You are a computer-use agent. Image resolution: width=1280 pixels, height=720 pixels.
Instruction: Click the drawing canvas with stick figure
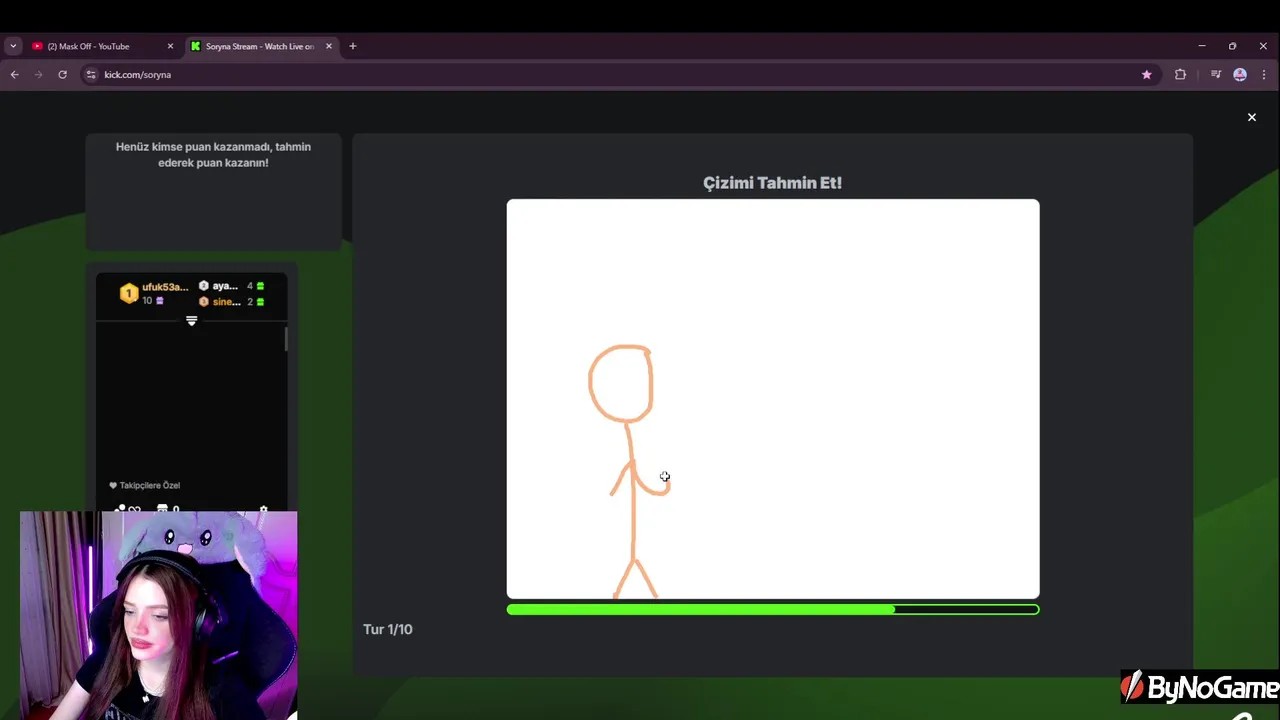coord(773,399)
